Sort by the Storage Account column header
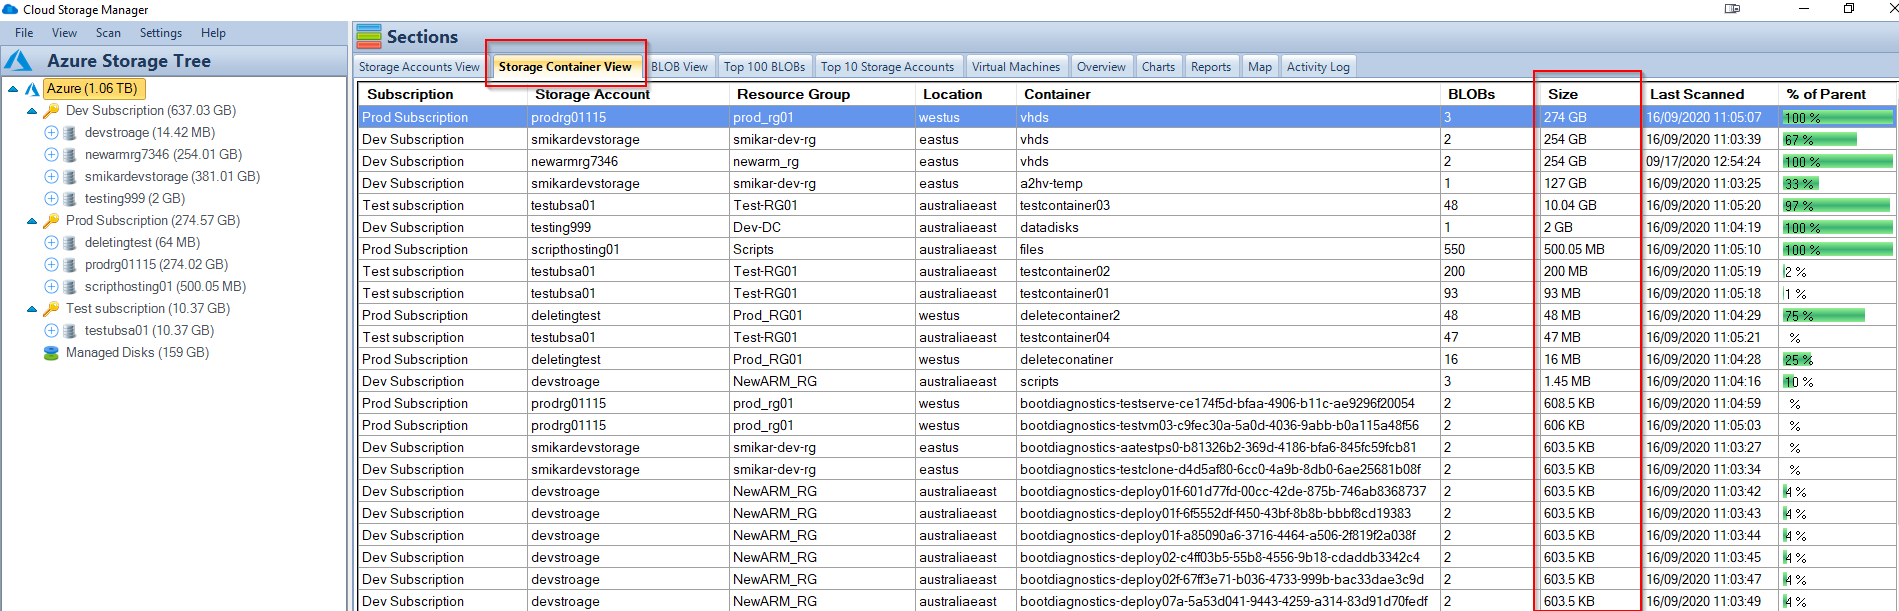 pyautogui.click(x=628, y=94)
